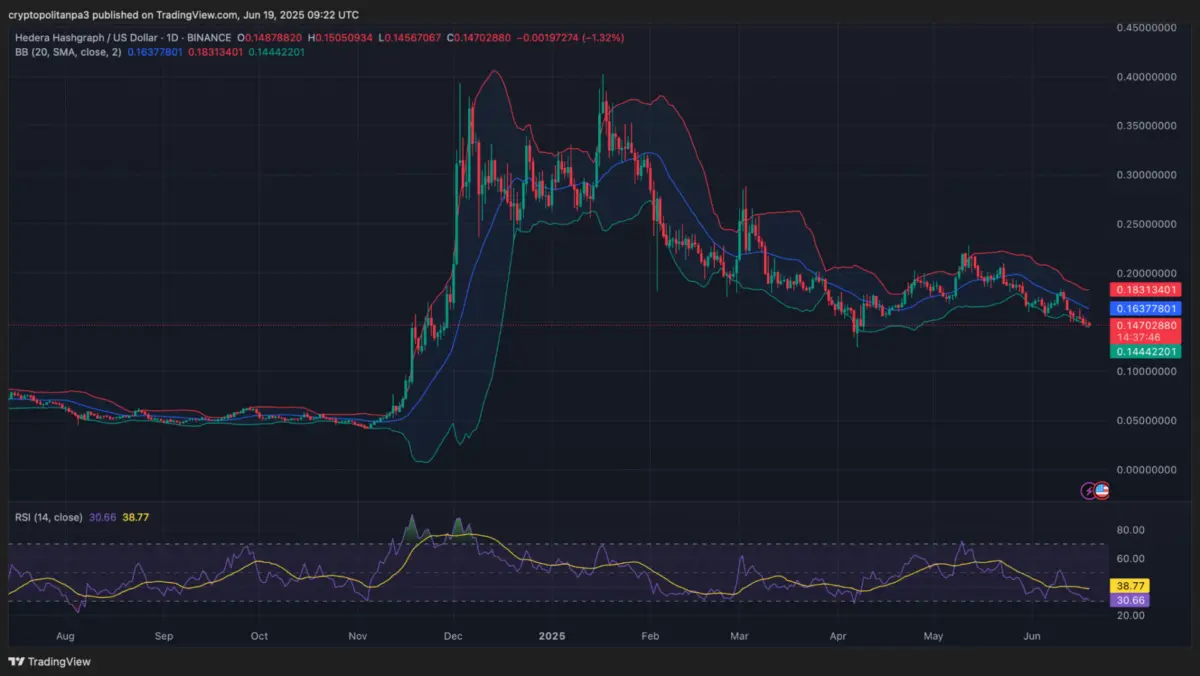Click the 0.30000000 price axis label
Image resolution: width=1200 pixels, height=676 pixels.
(x=1147, y=175)
